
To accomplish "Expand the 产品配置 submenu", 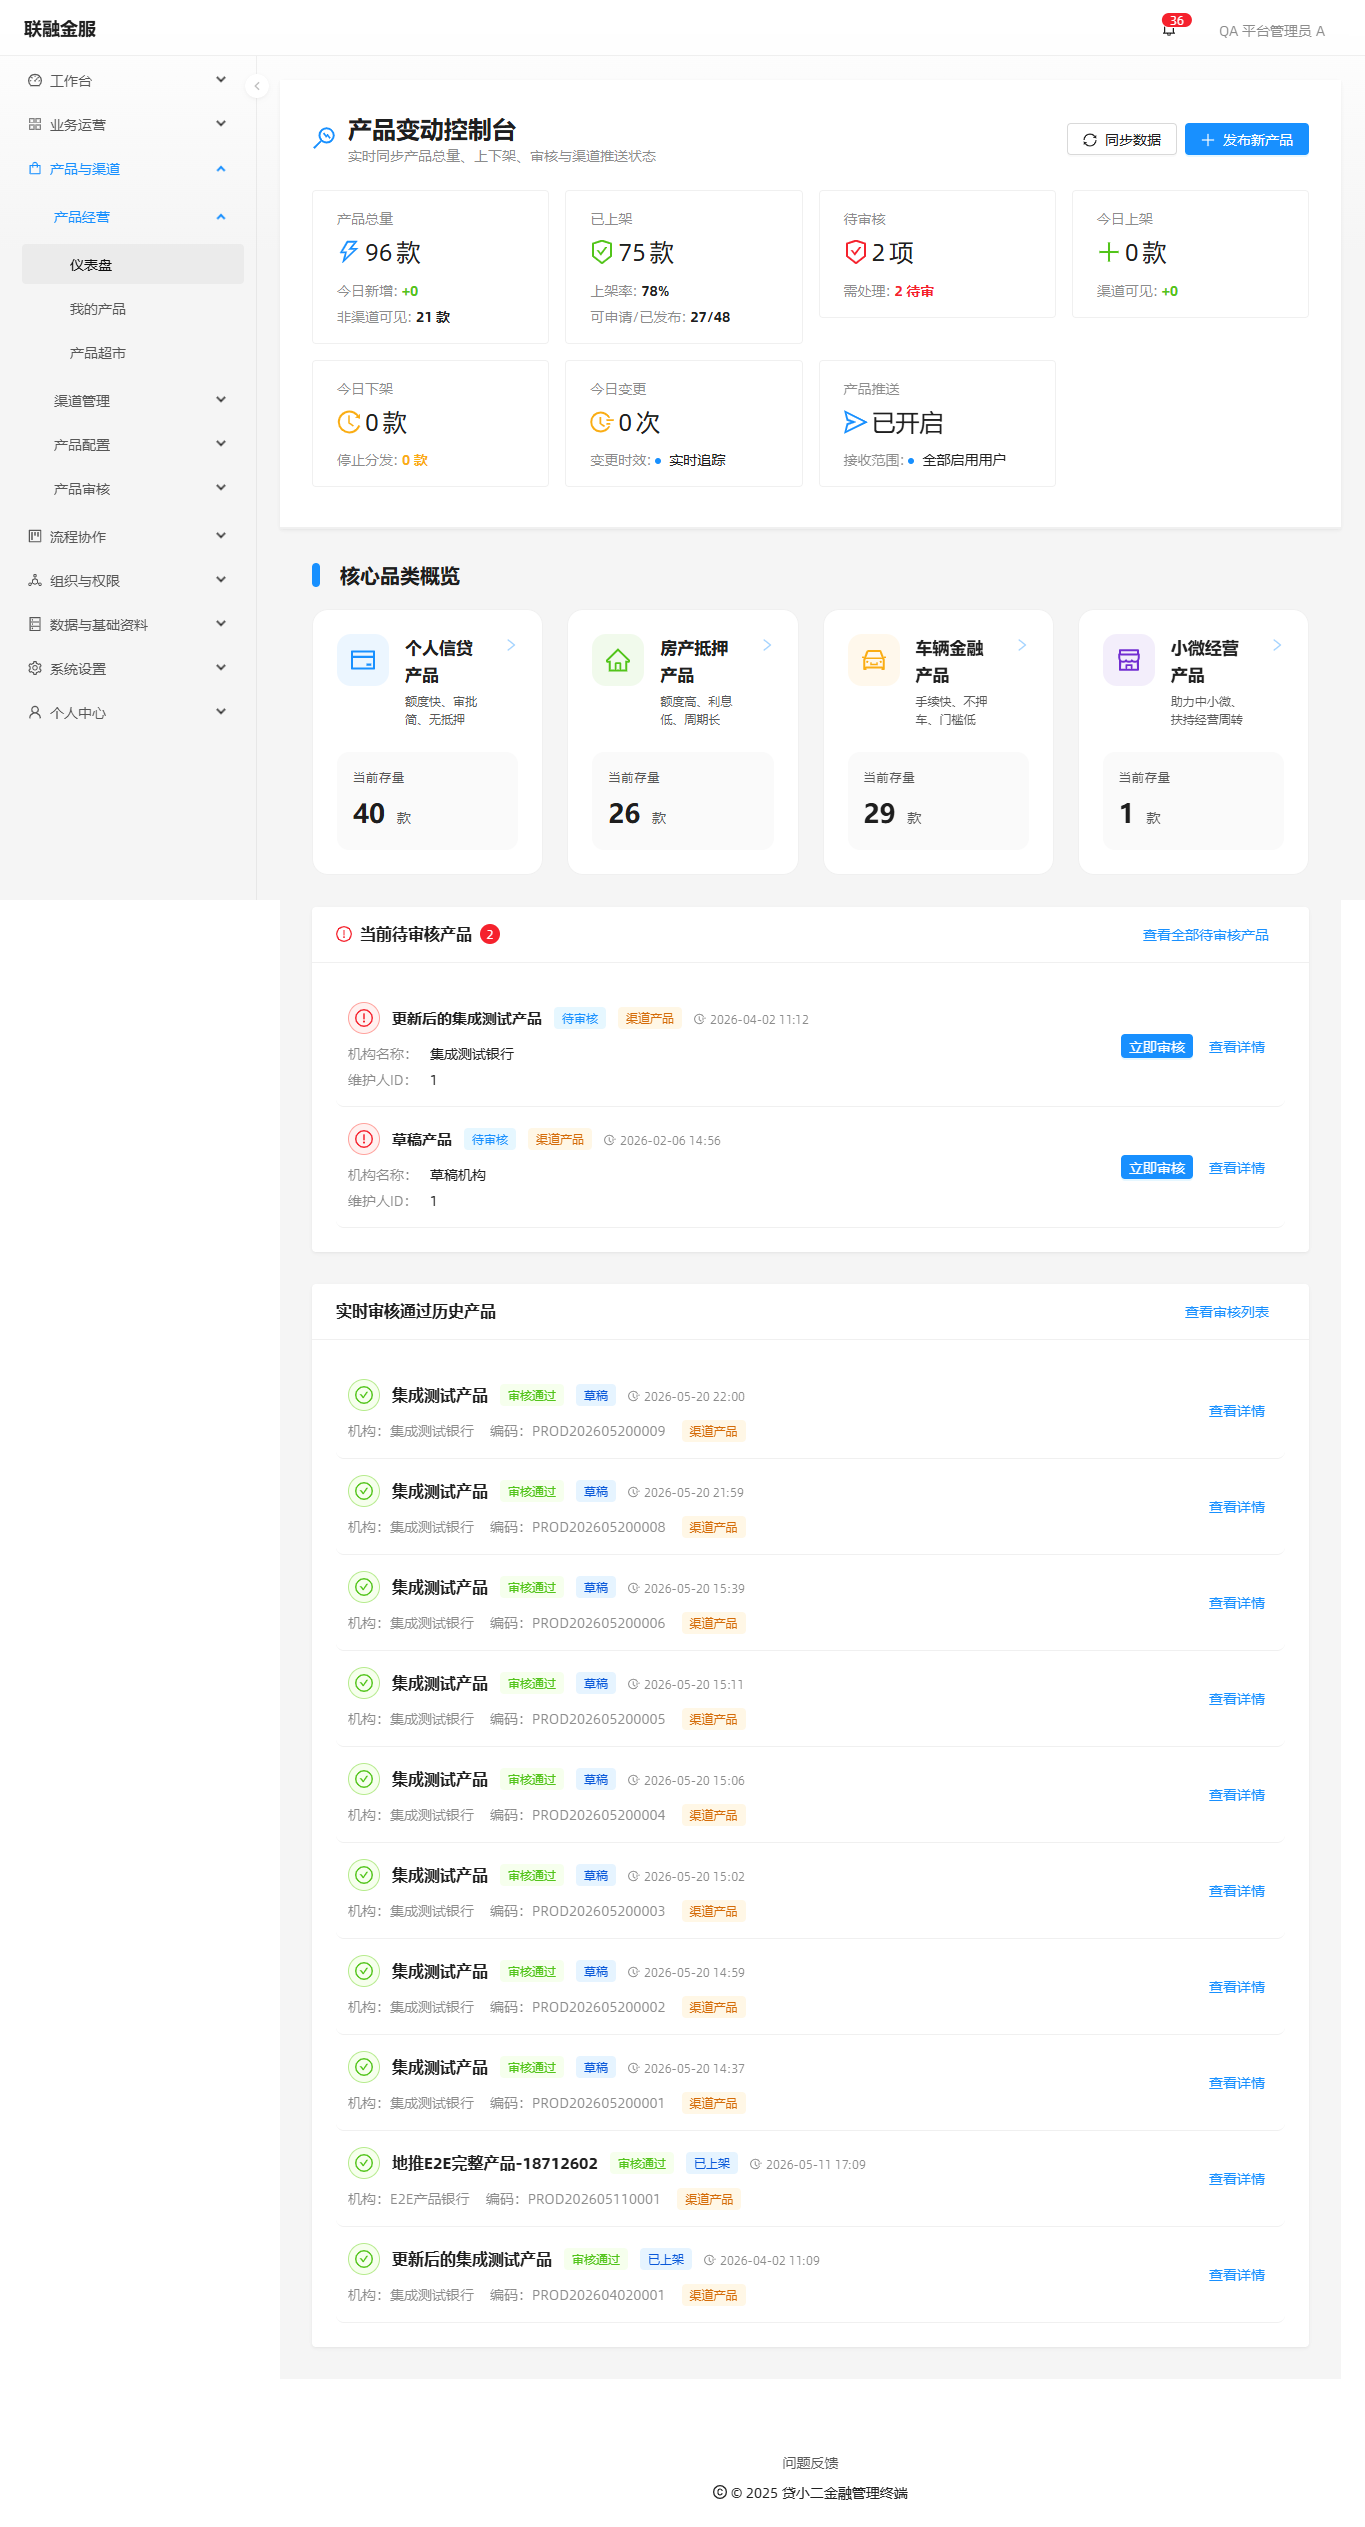I will [133, 444].
